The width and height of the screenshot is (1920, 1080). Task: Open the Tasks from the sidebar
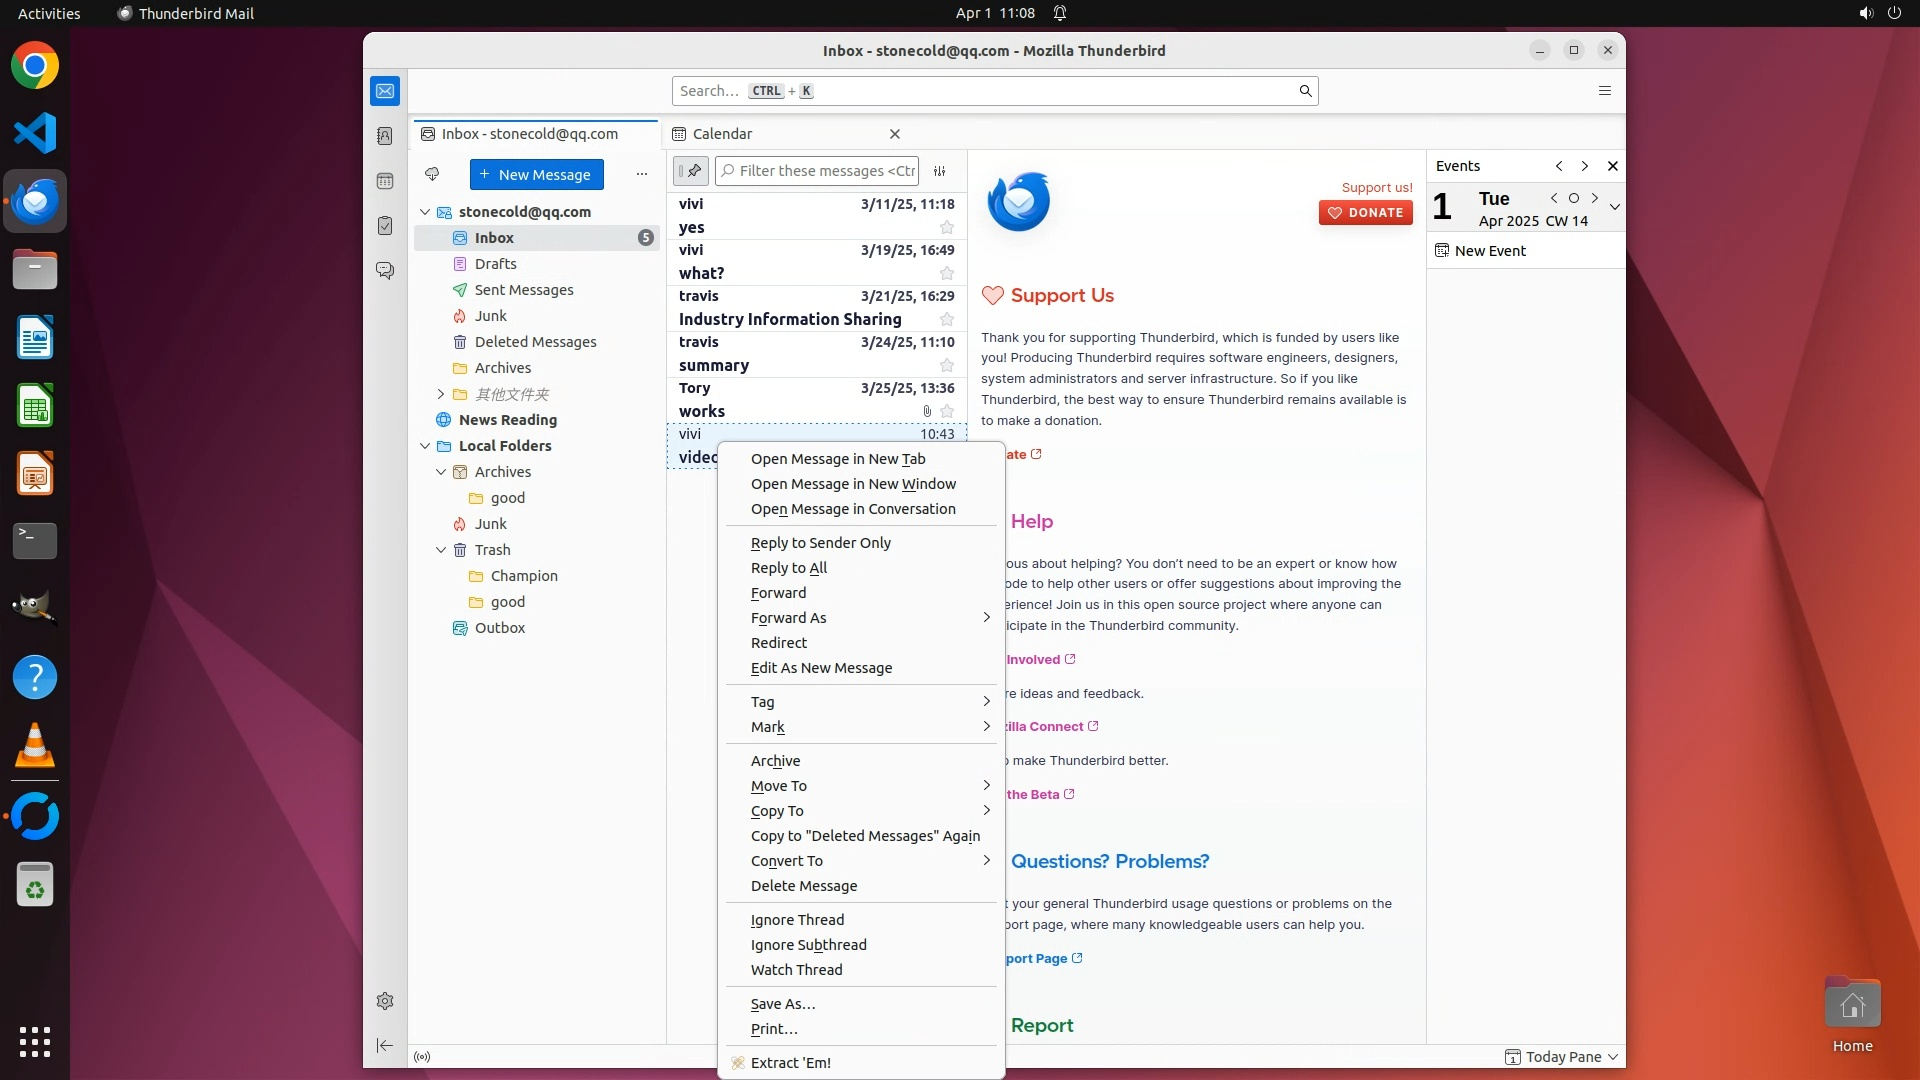pos(385,226)
